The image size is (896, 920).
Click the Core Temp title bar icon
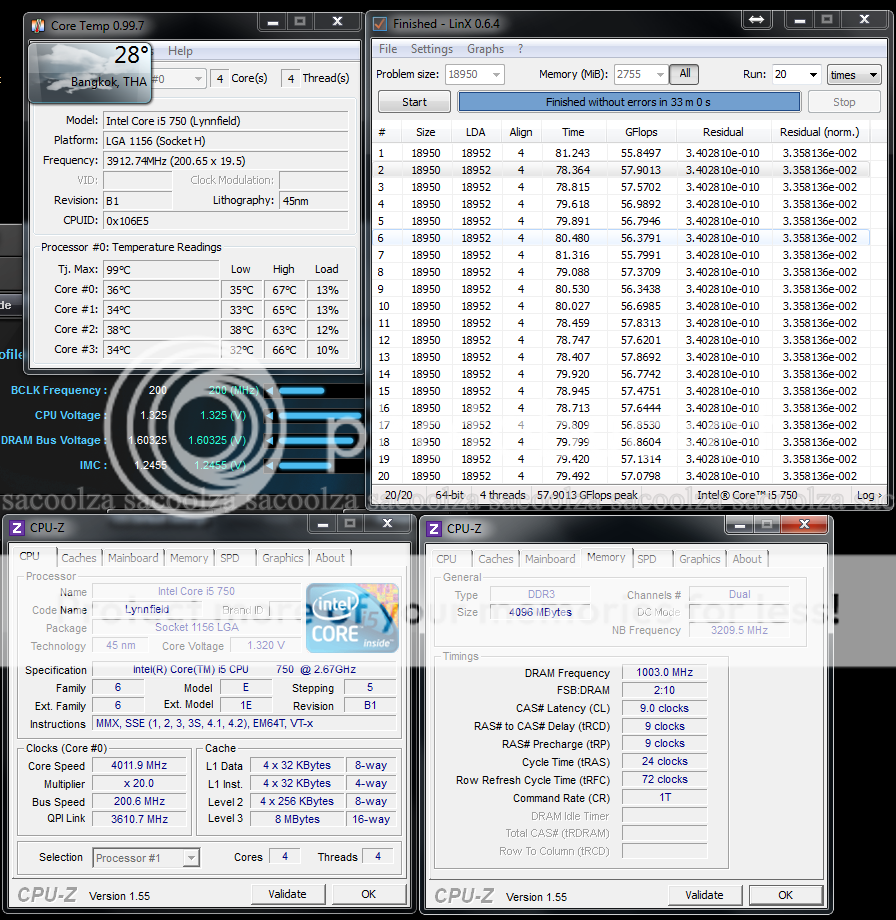pyautogui.click(x=37, y=24)
